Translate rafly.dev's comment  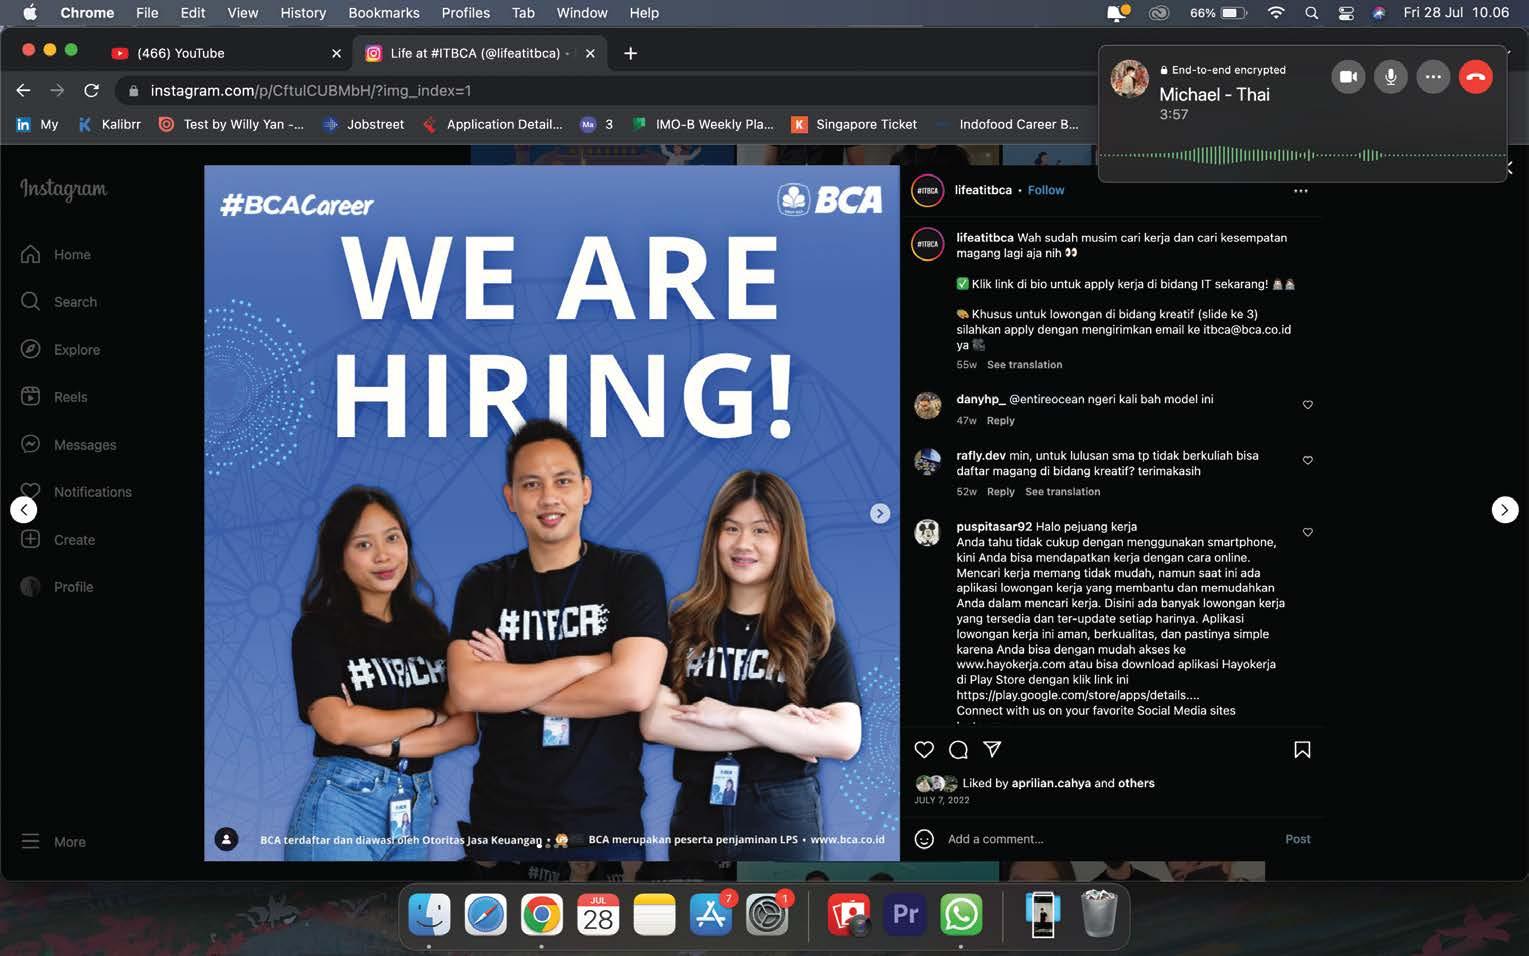(1062, 492)
